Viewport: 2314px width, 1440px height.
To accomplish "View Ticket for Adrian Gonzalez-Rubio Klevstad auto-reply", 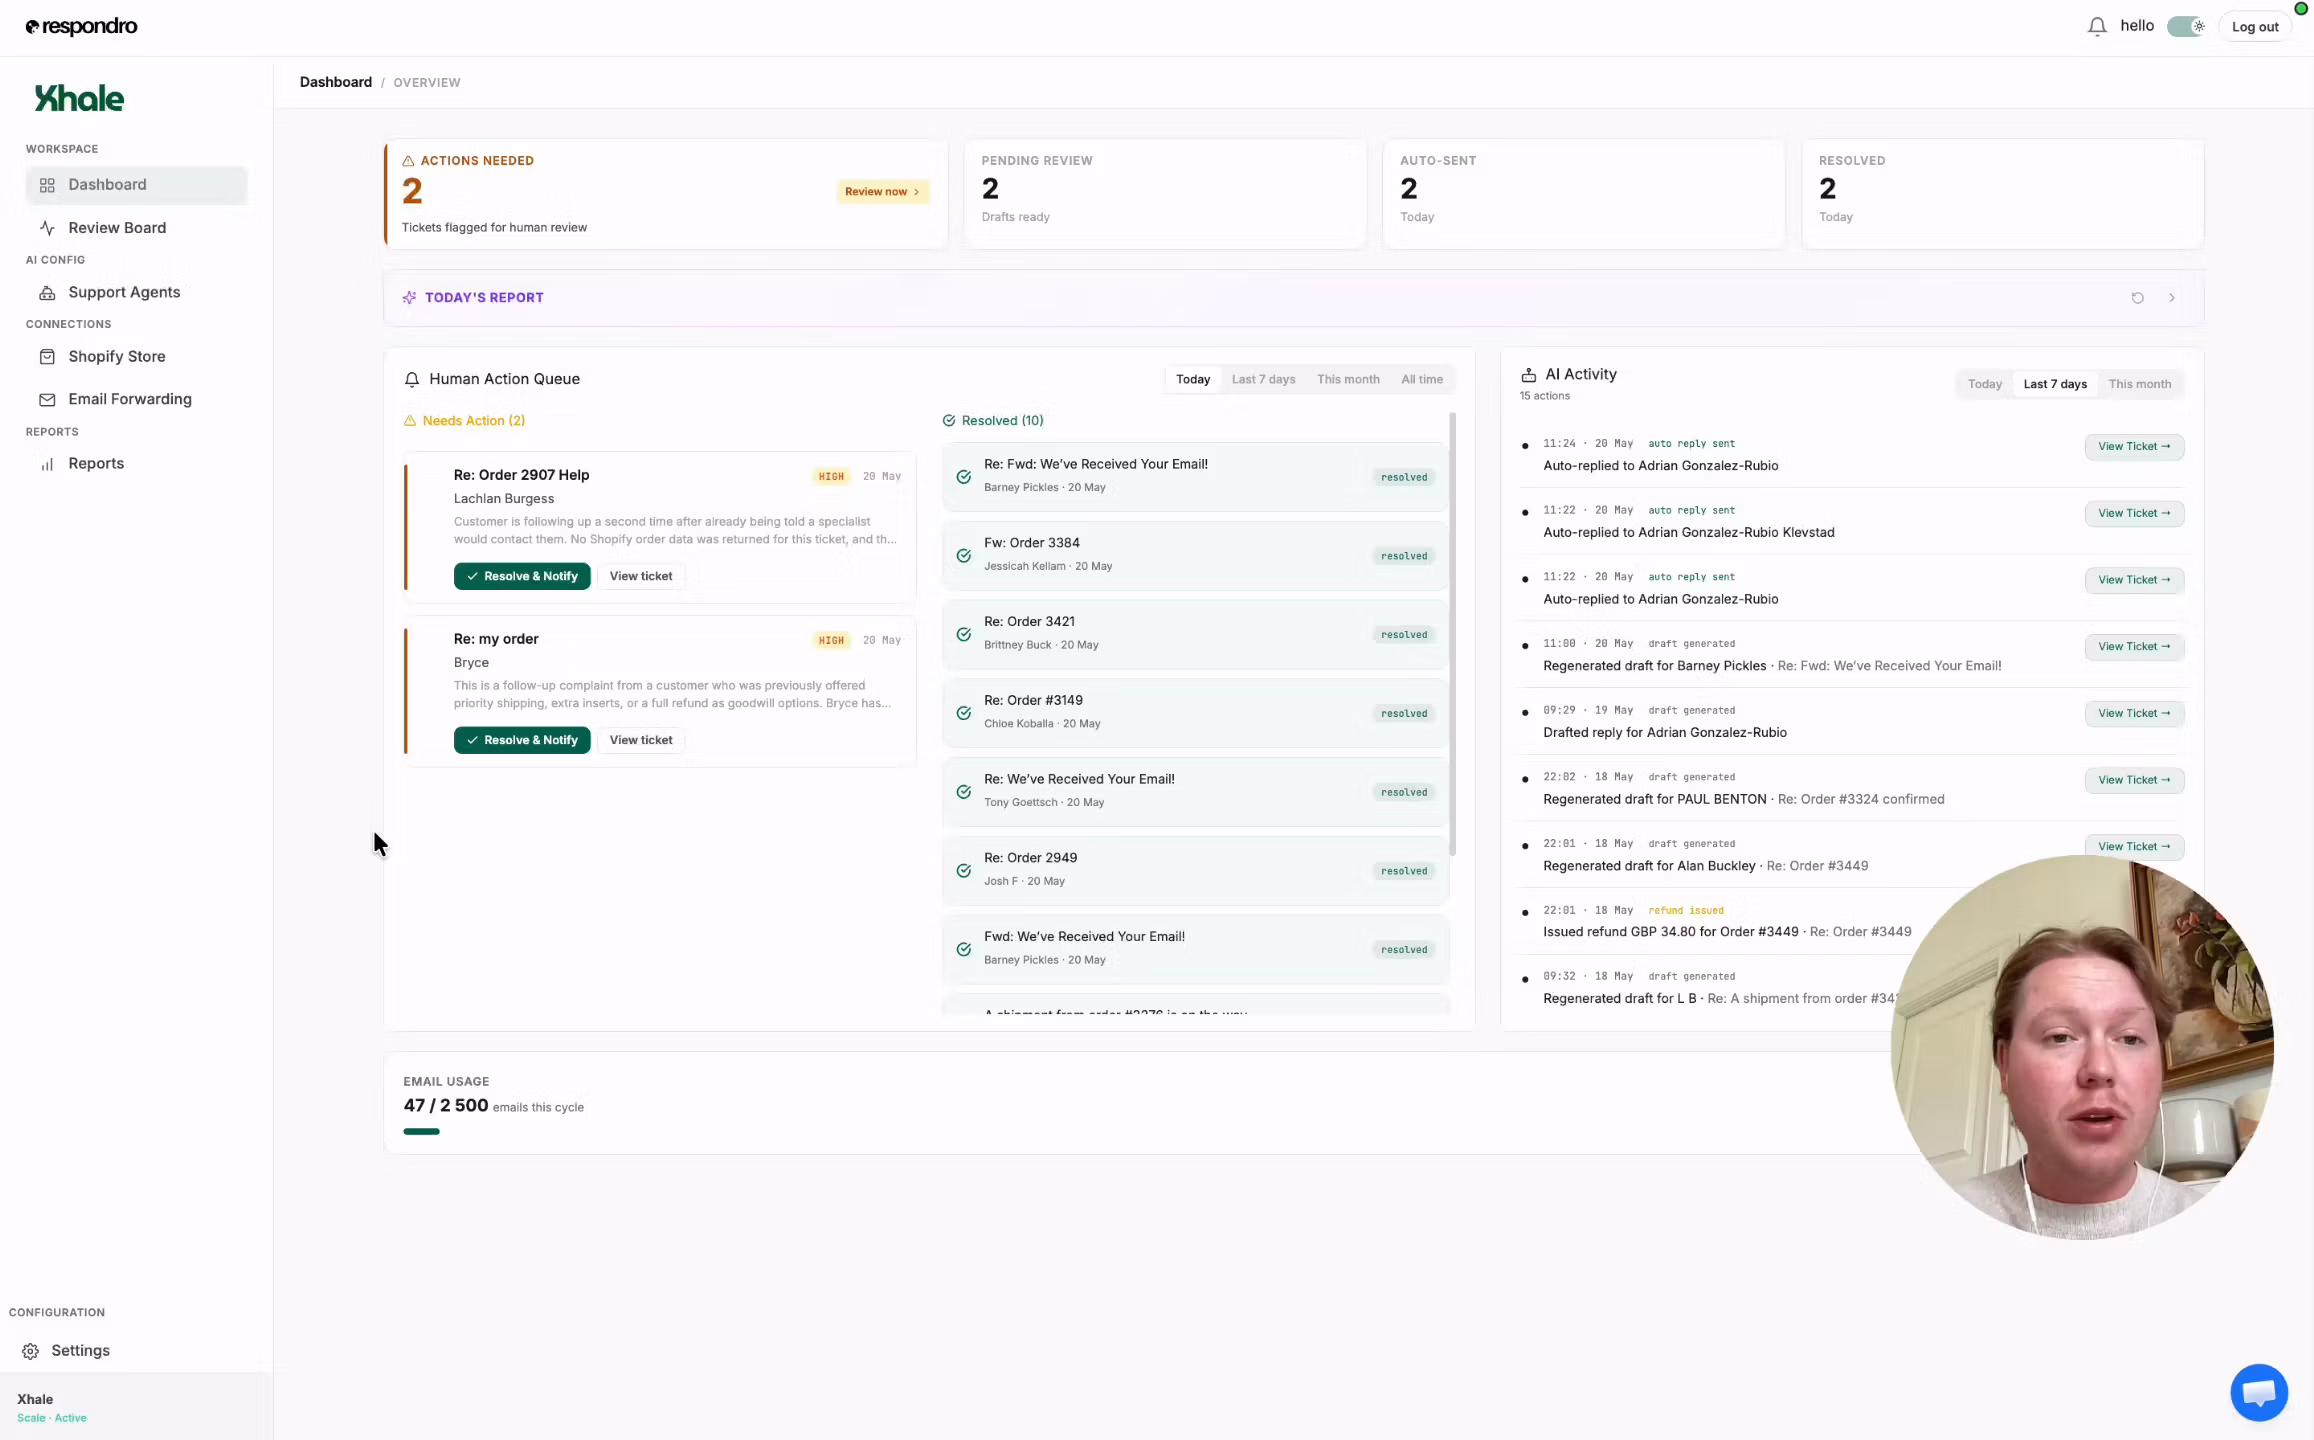I will tap(2134, 514).
